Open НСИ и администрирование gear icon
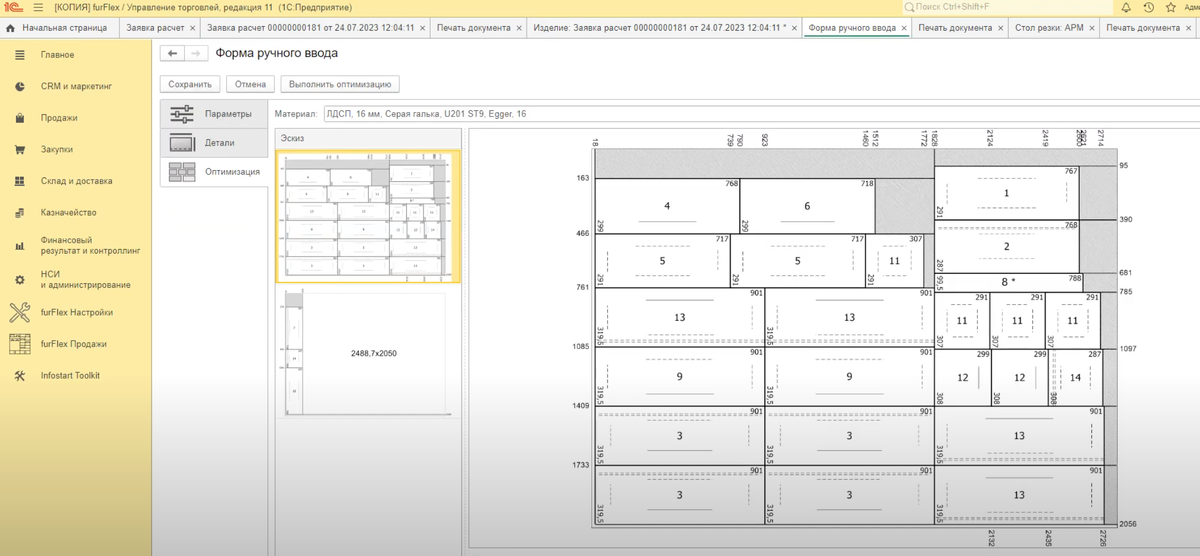1200x556 pixels. coord(20,279)
